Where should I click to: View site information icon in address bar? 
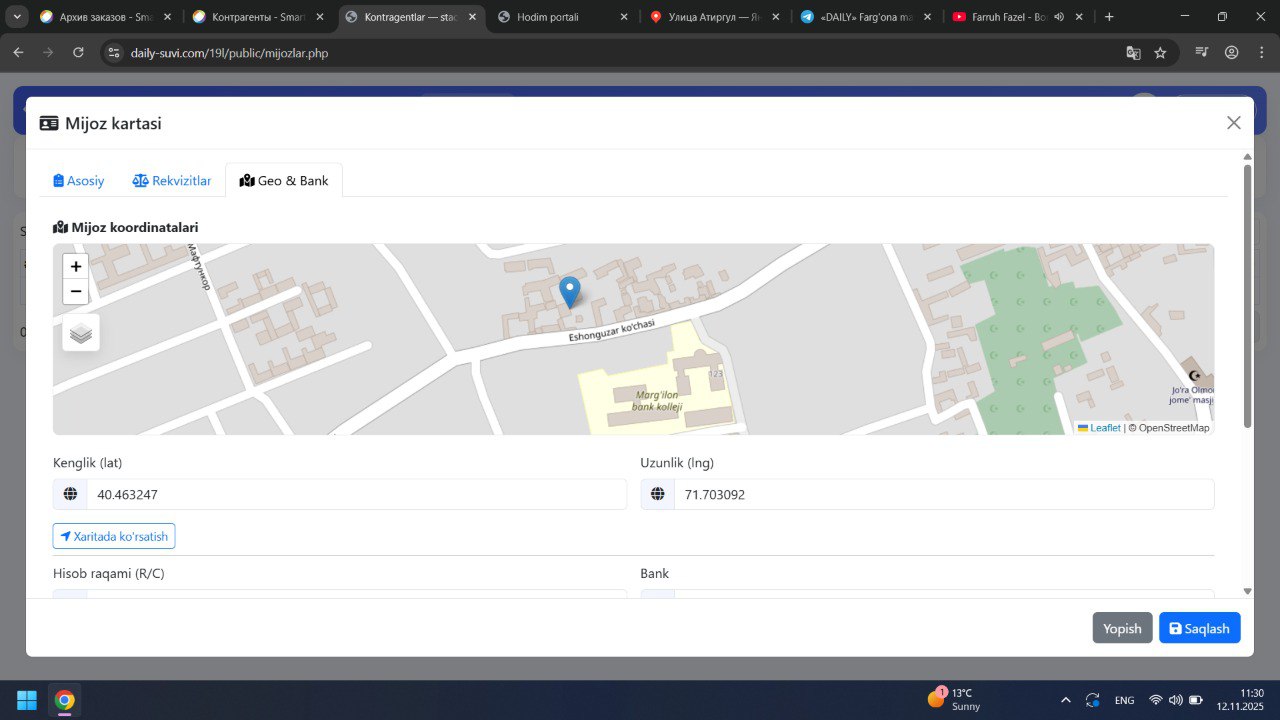113,52
